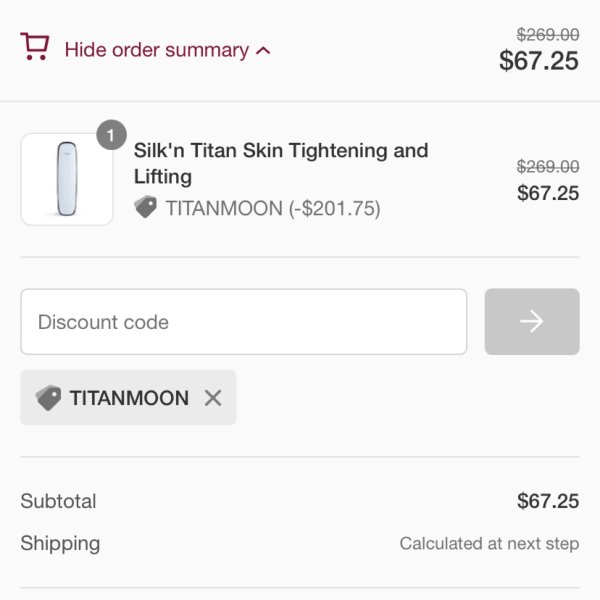Image resolution: width=600 pixels, height=600 pixels.
Task: Click the shopping cart icon
Action: 35,46
